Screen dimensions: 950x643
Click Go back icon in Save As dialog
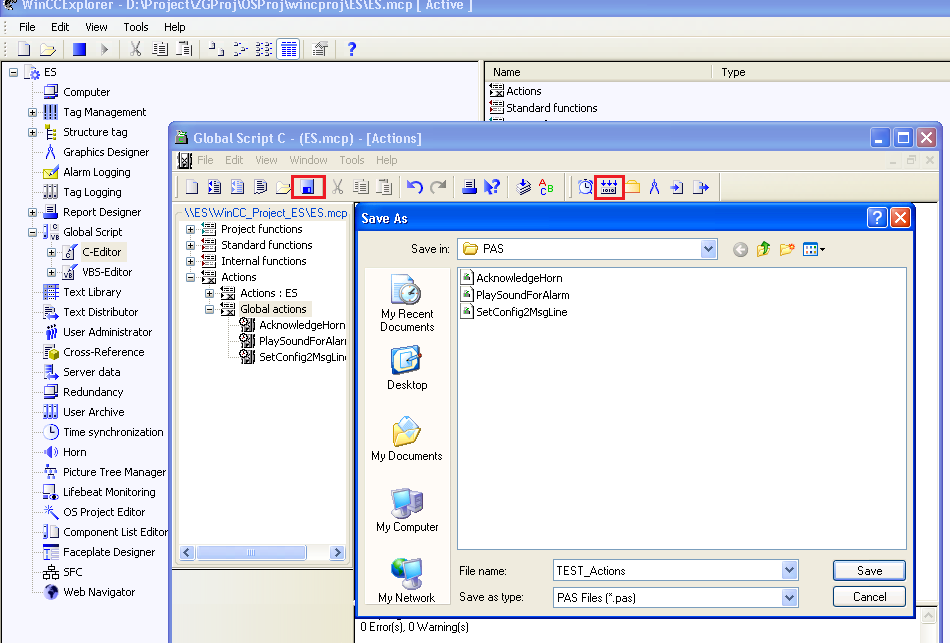coord(740,249)
